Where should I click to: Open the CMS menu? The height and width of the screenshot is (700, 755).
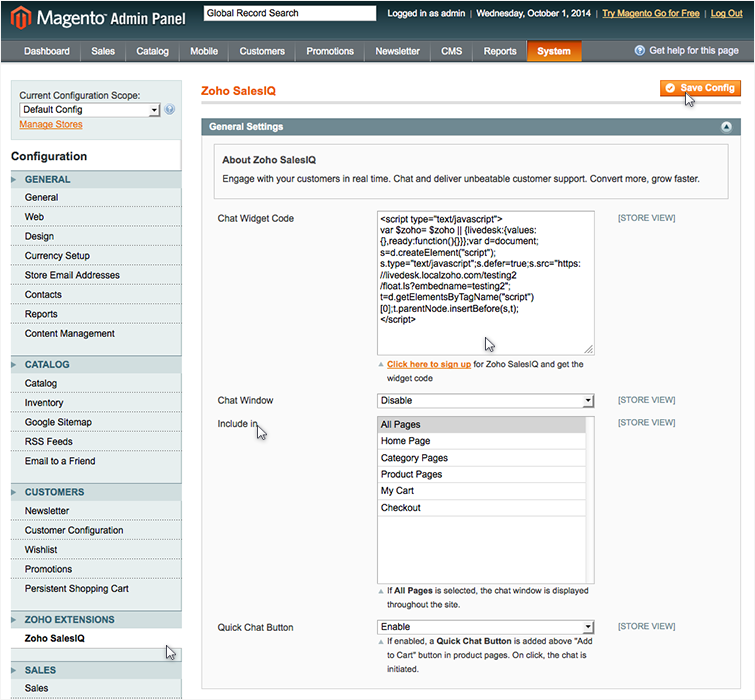point(451,51)
